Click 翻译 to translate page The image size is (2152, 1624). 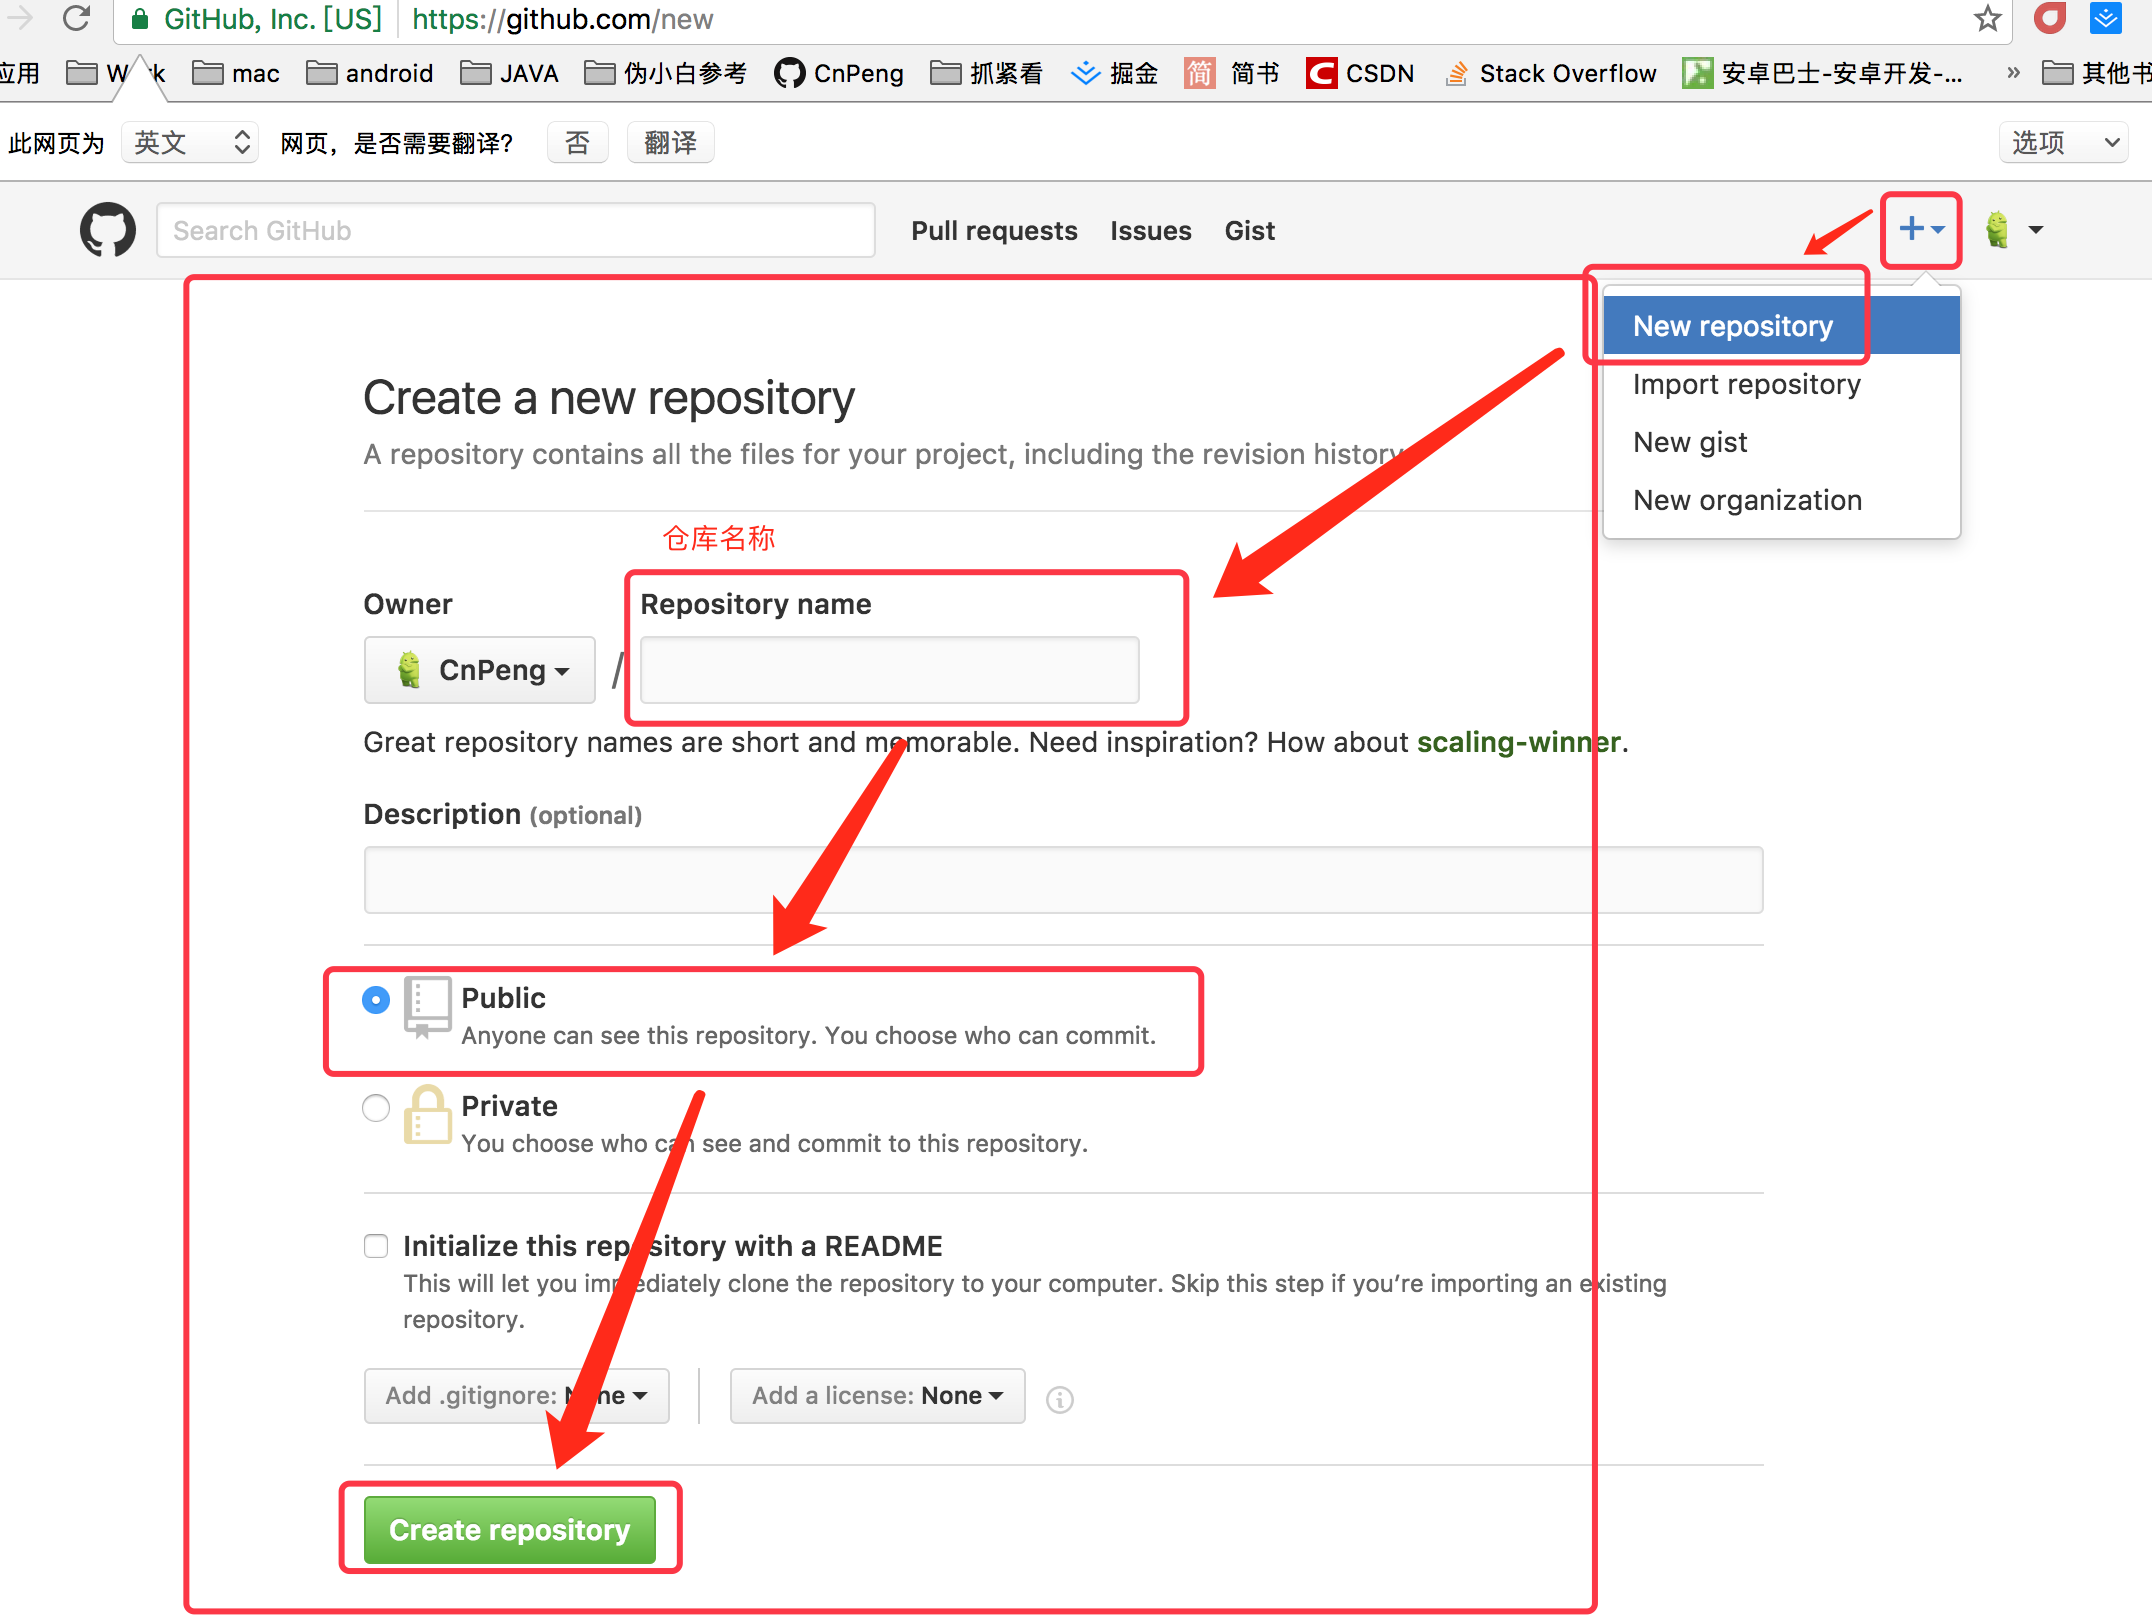pos(670,143)
